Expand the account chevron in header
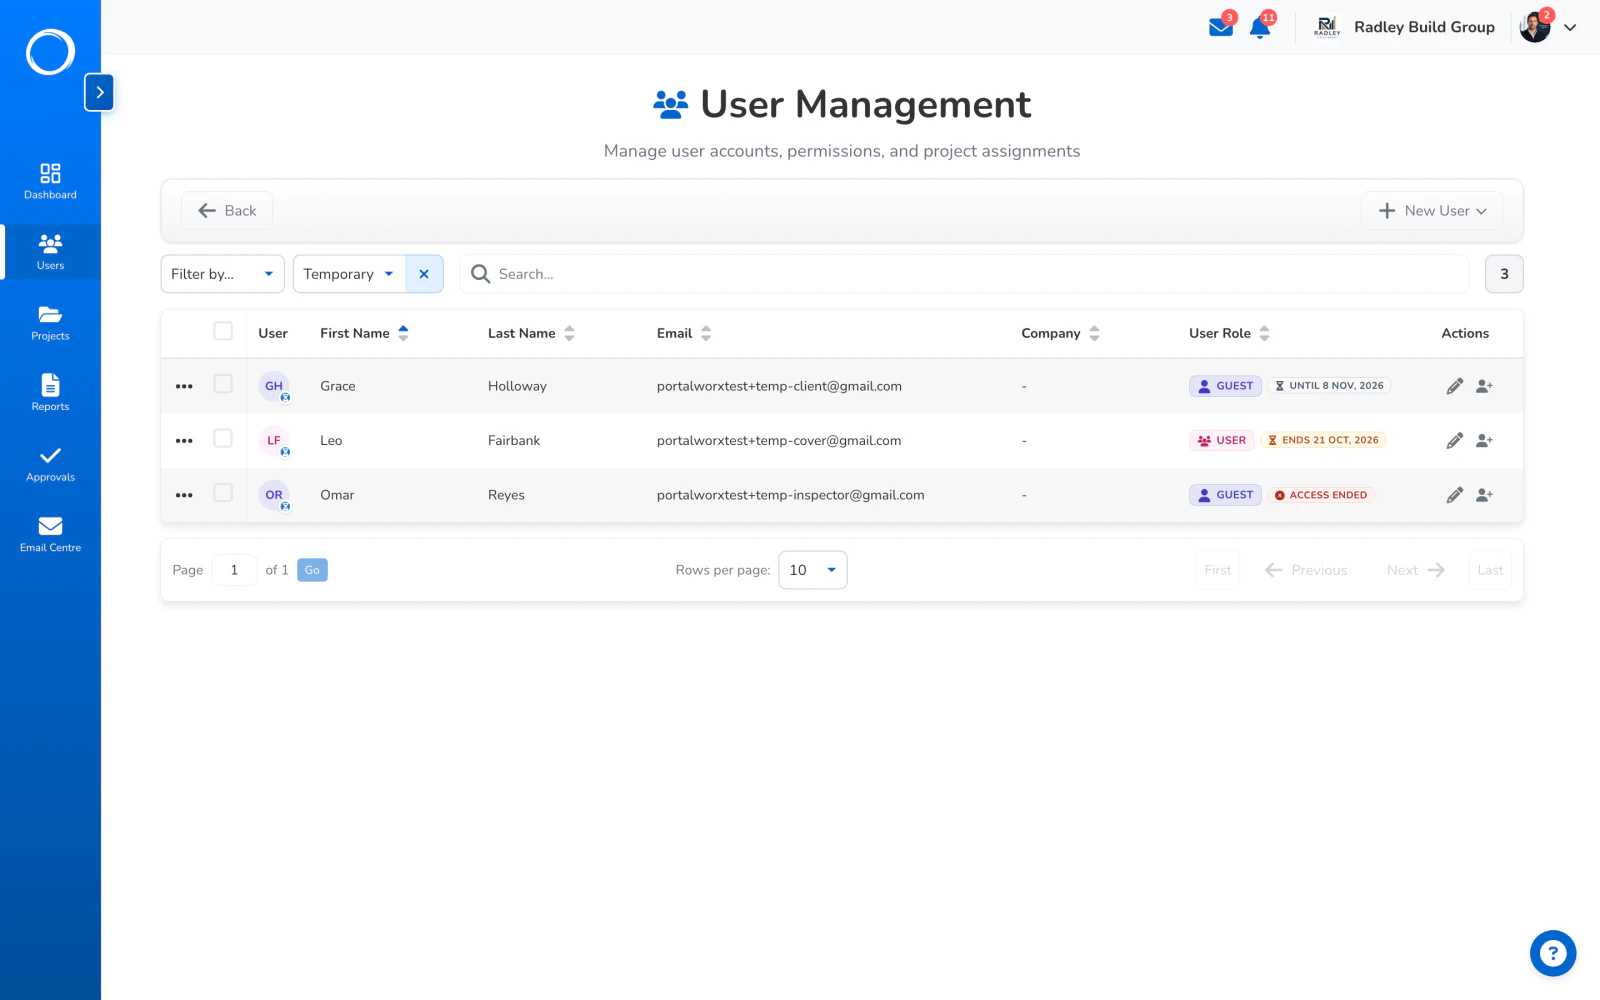This screenshot has width=1600, height=1000. 1570,28
